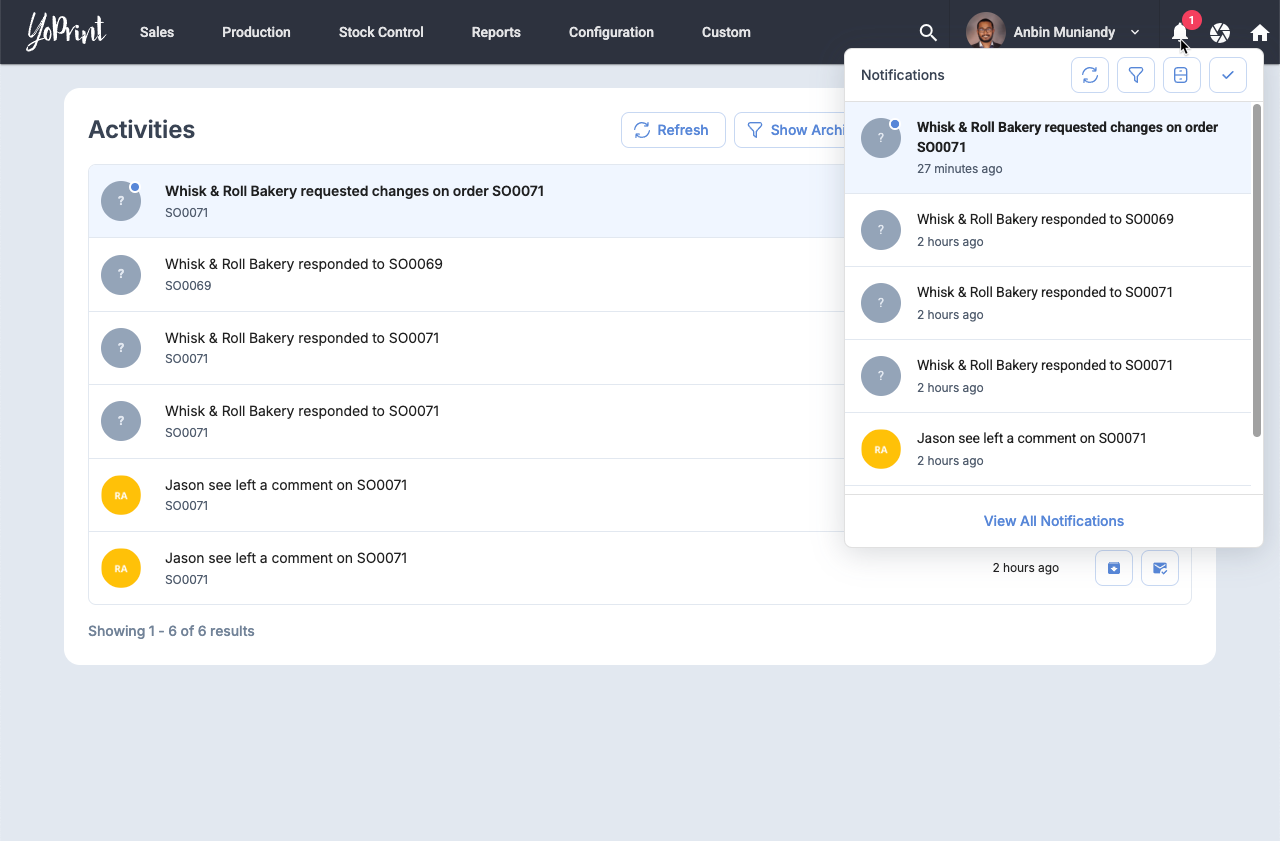Archive the last Jason see comment activity
Viewport: 1280px width, 841px height.
coord(1114,568)
